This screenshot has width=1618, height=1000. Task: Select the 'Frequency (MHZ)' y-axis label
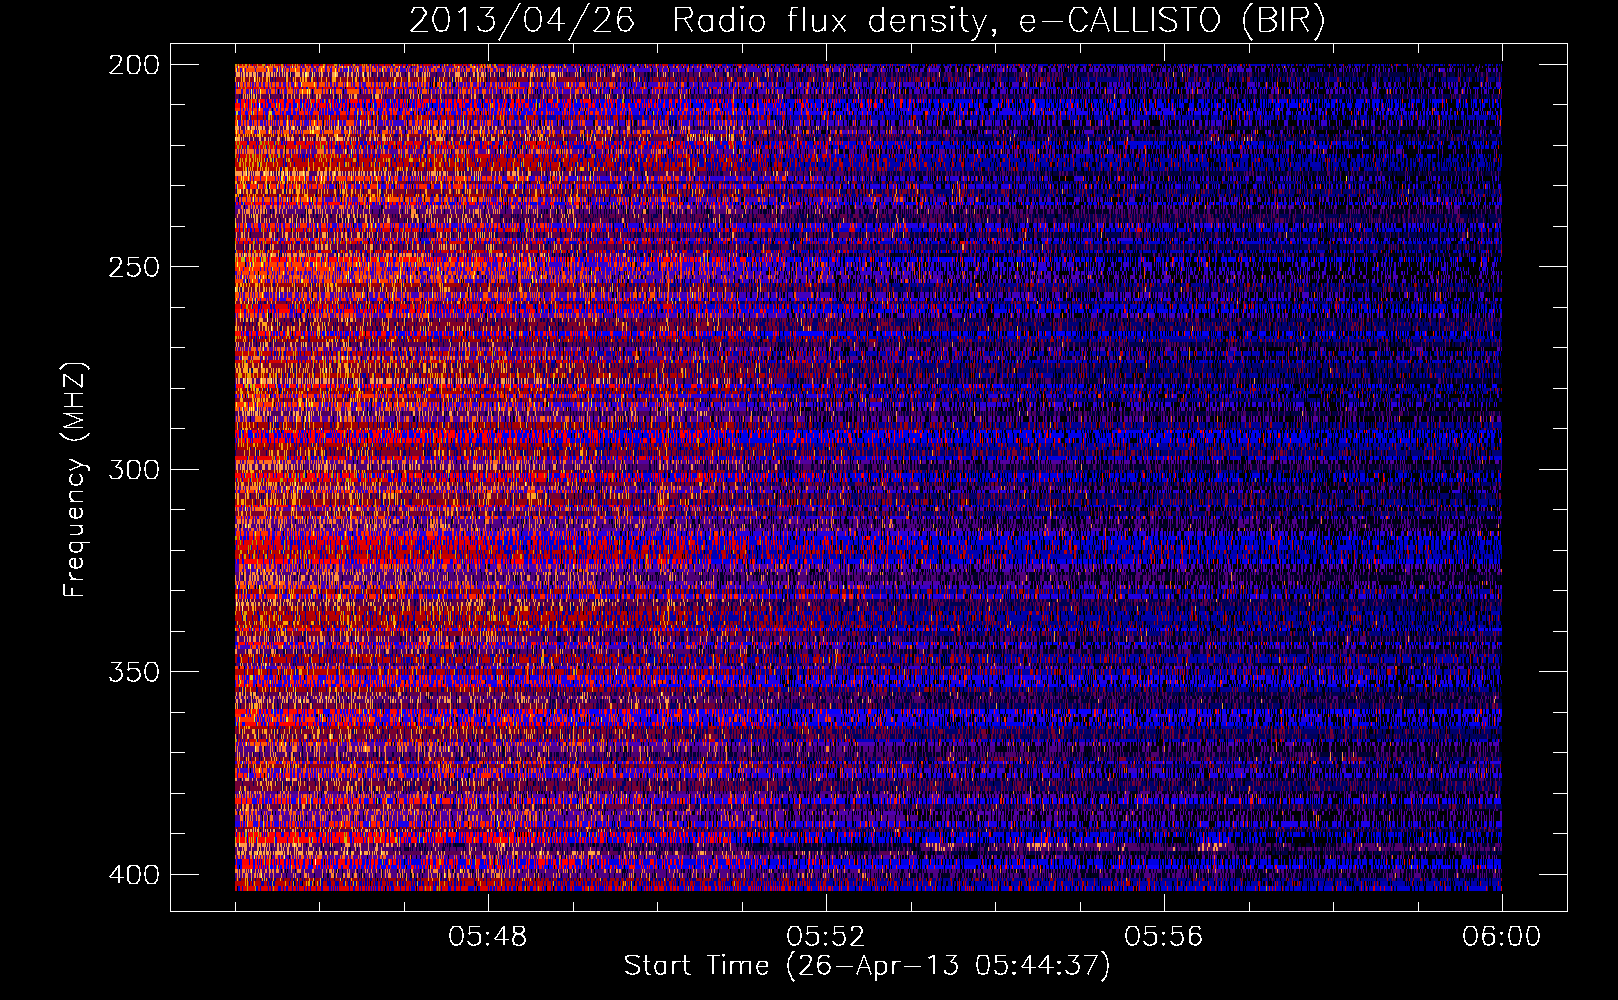tap(75, 479)
